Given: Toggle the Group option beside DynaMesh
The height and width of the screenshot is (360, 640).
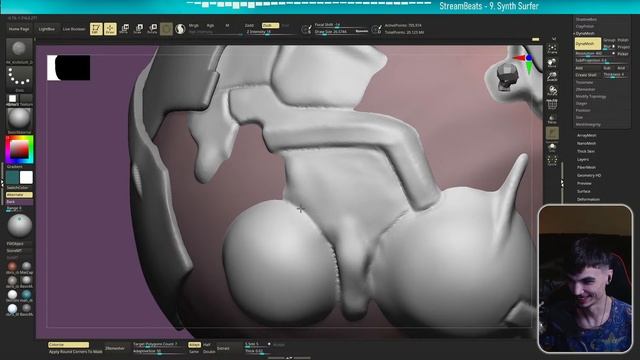Looking at the screenshot, I should click(x=609, y=40).
